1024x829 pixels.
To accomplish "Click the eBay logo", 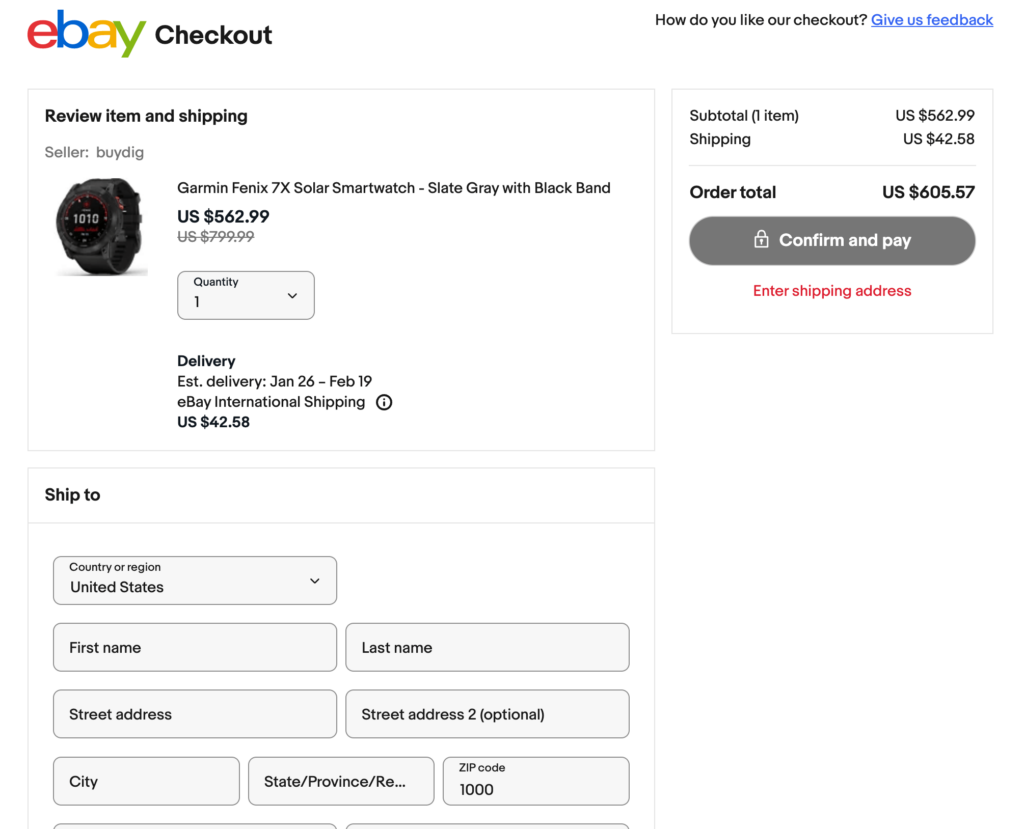I will (86, 34).
